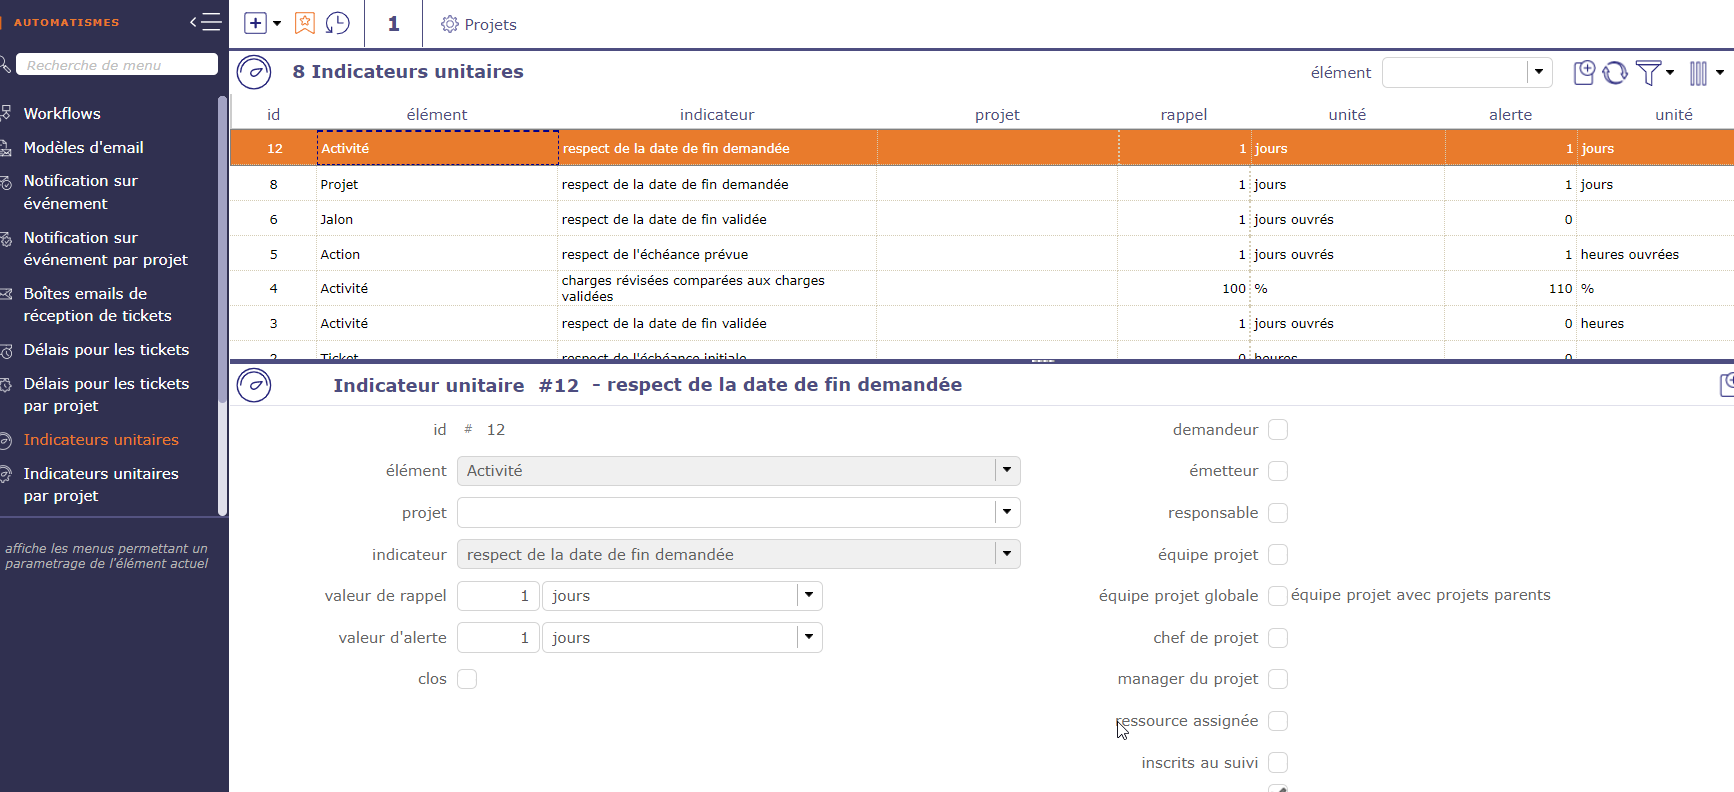Click the menu search field
1734x792 pixels.
click(x=116, y=65)
